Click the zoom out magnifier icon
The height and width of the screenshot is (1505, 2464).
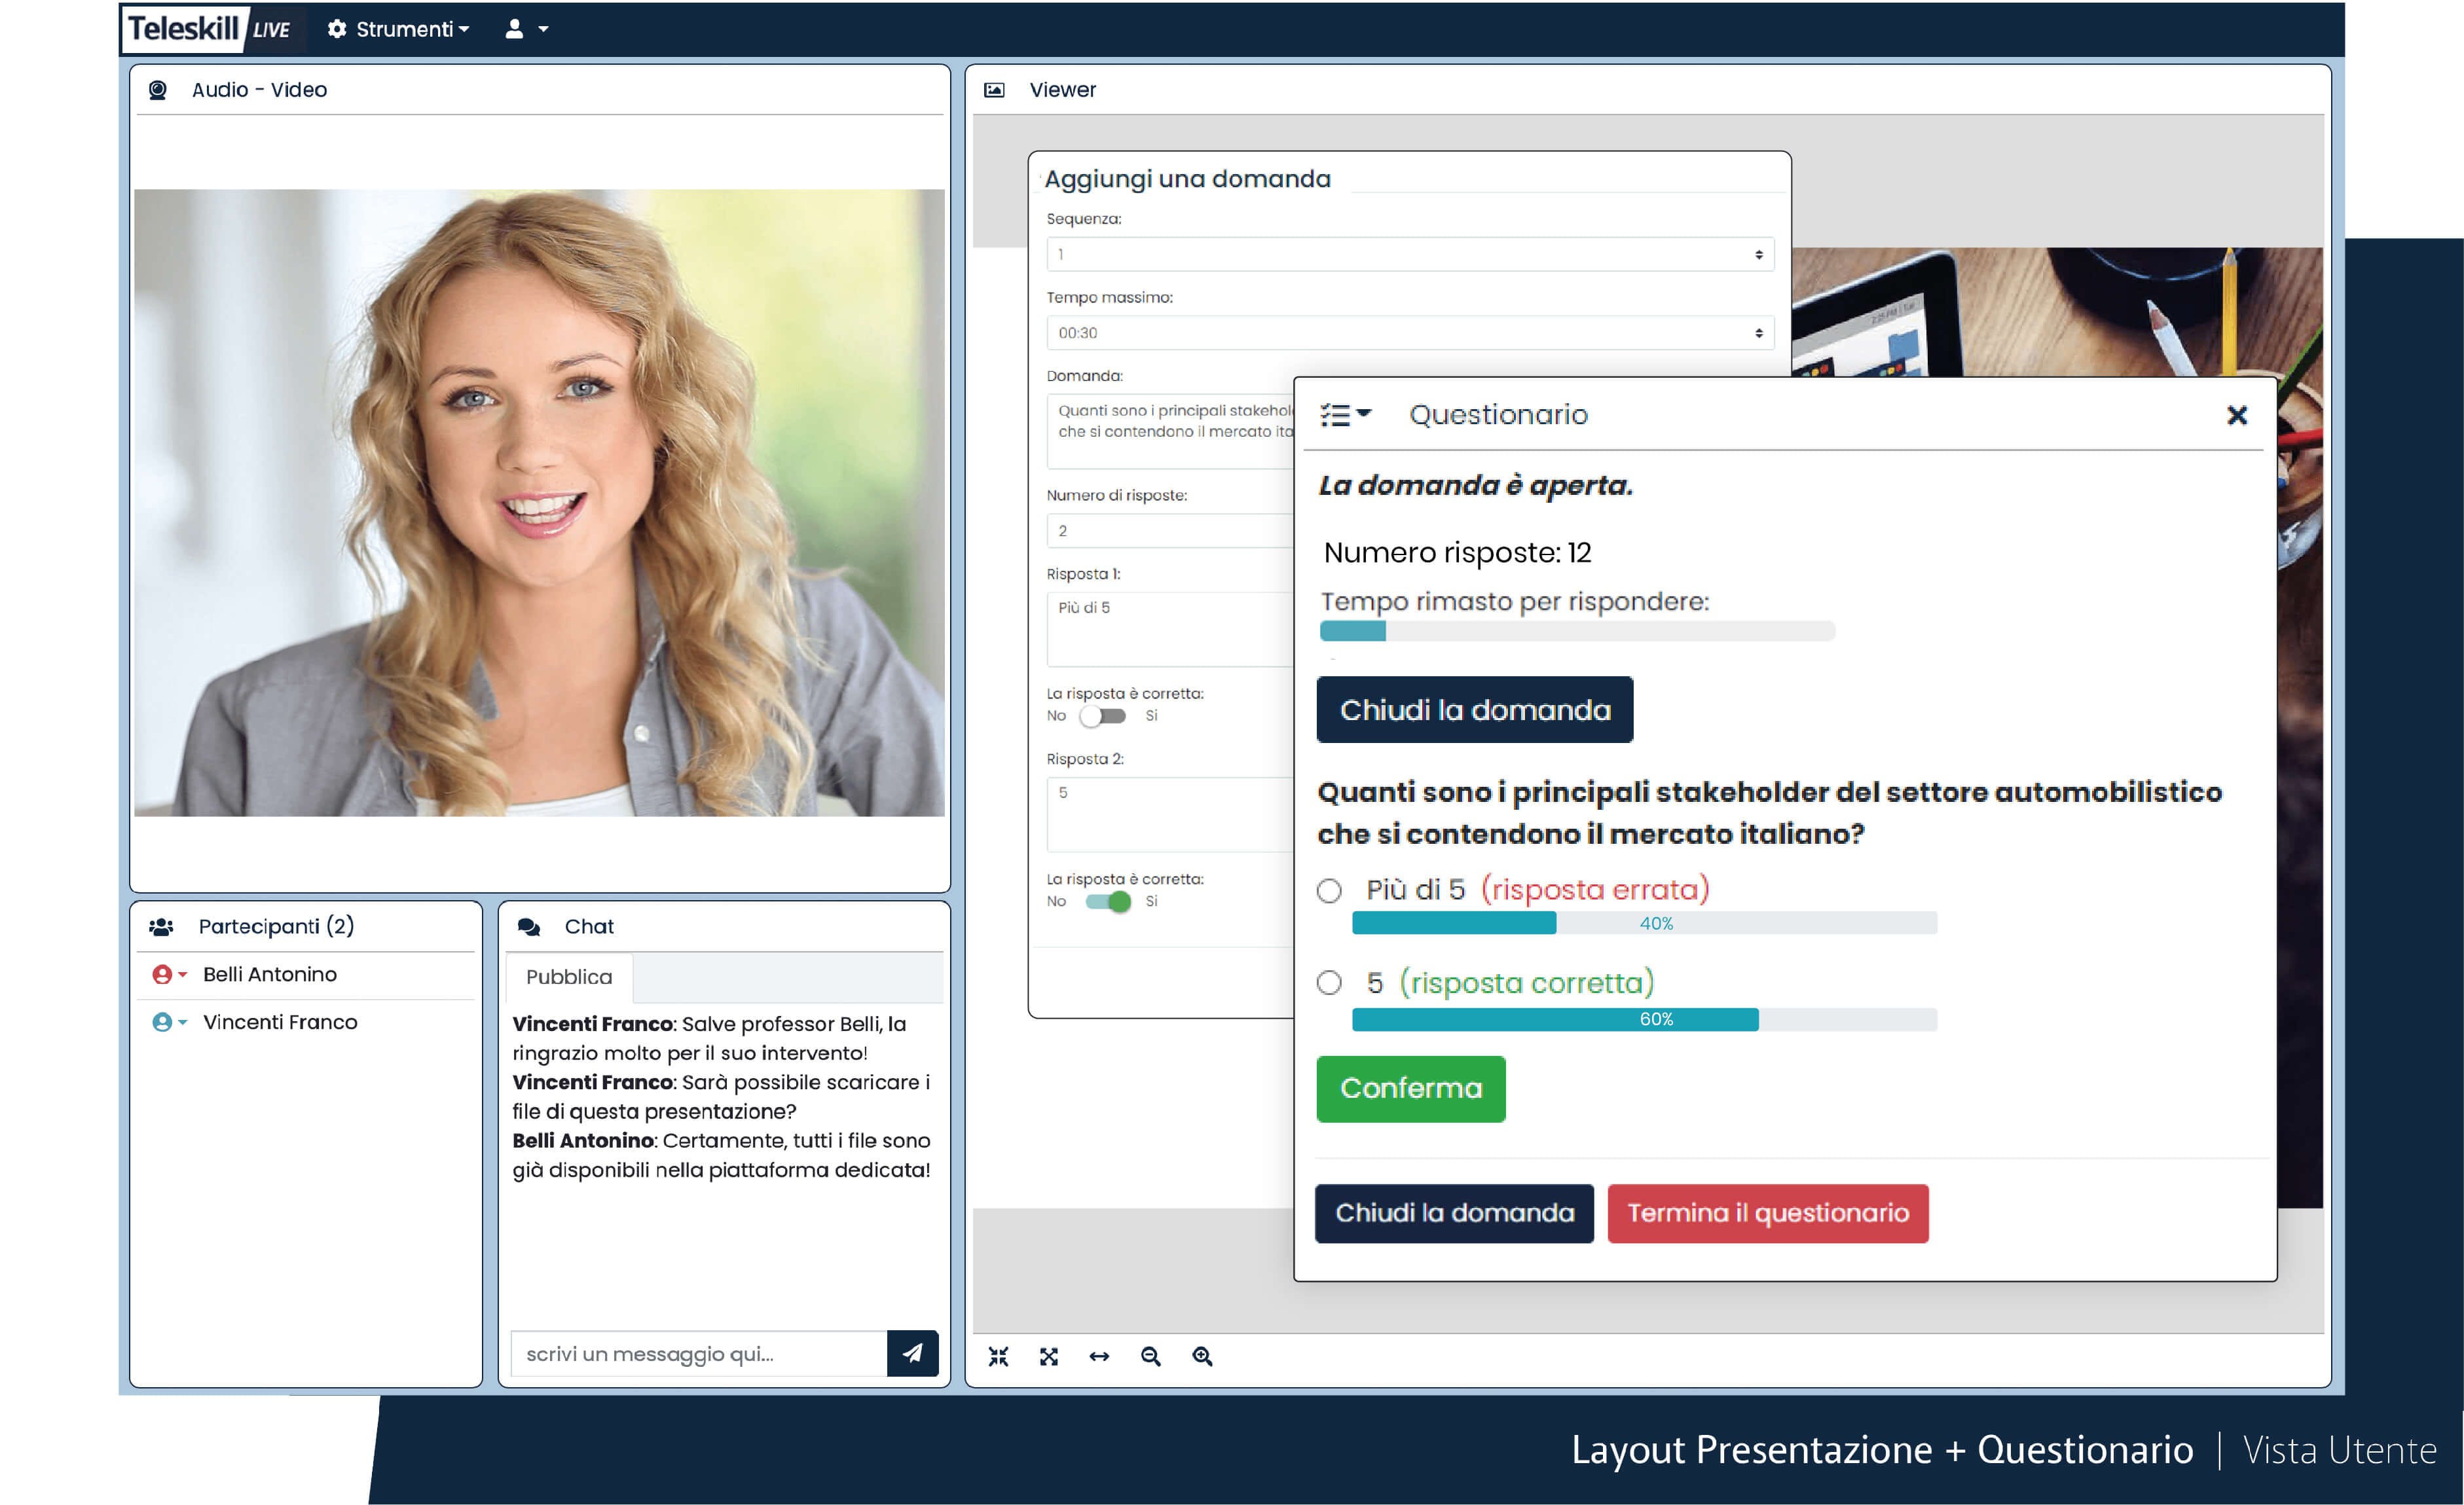(1150, 1356)
